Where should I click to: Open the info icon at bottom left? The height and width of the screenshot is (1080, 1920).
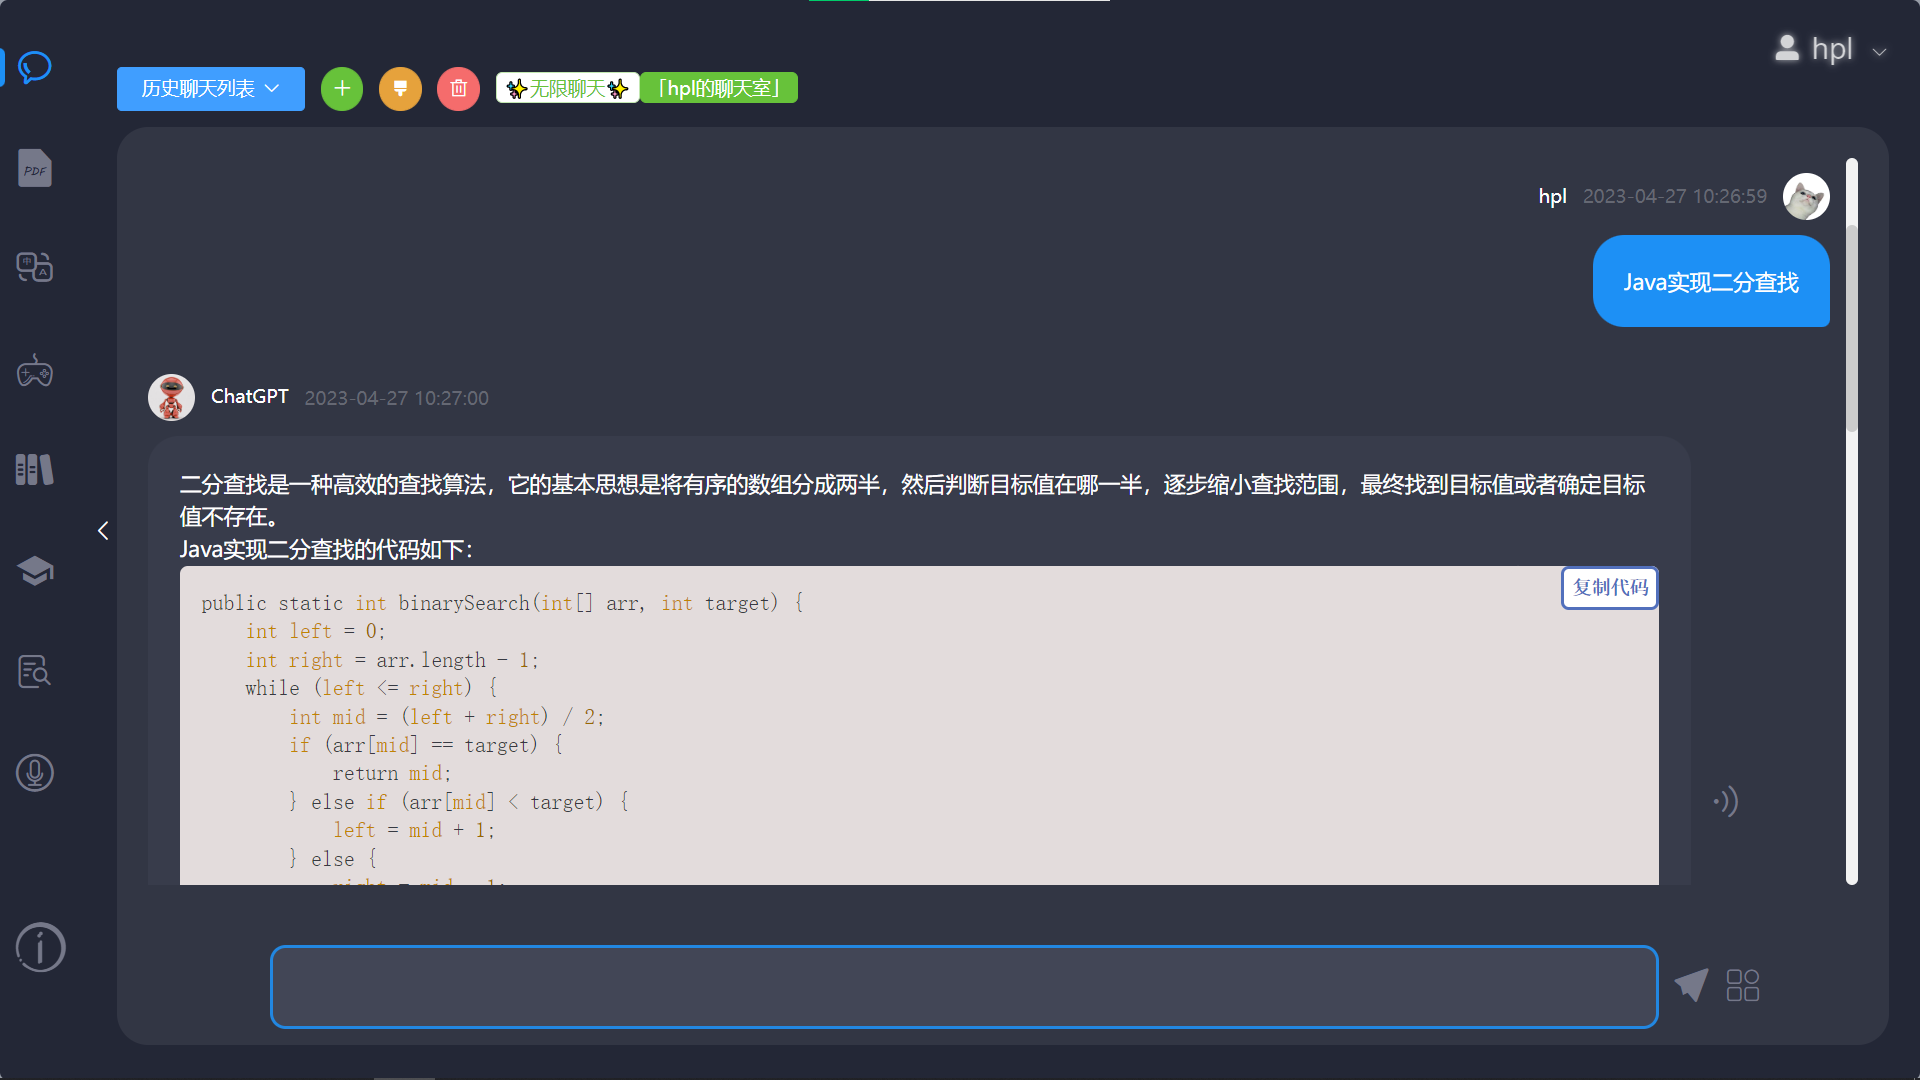(40, 947)
